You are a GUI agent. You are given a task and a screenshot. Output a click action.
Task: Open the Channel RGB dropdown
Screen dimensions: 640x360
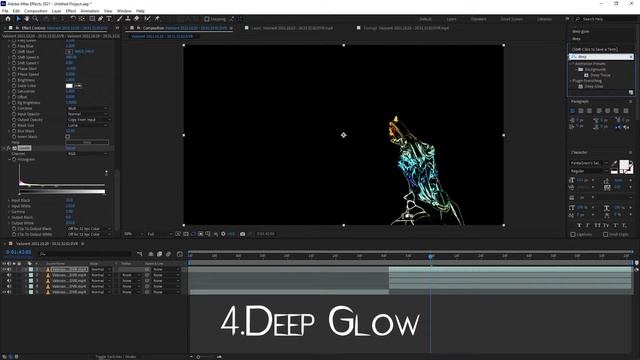point(88,154)
